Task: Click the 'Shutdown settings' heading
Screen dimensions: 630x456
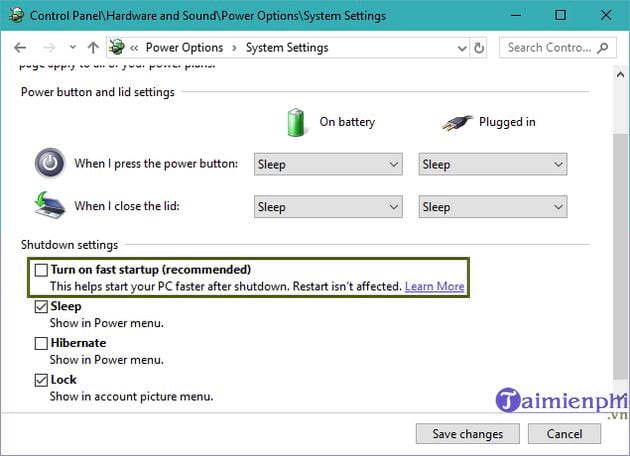Action: pyautogui.click(x=70, y=245)
